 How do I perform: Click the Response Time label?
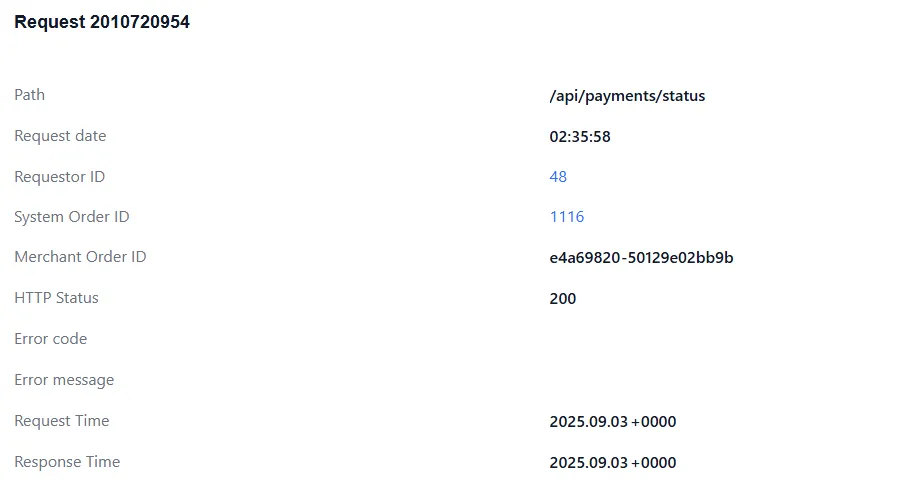point(67,462)
